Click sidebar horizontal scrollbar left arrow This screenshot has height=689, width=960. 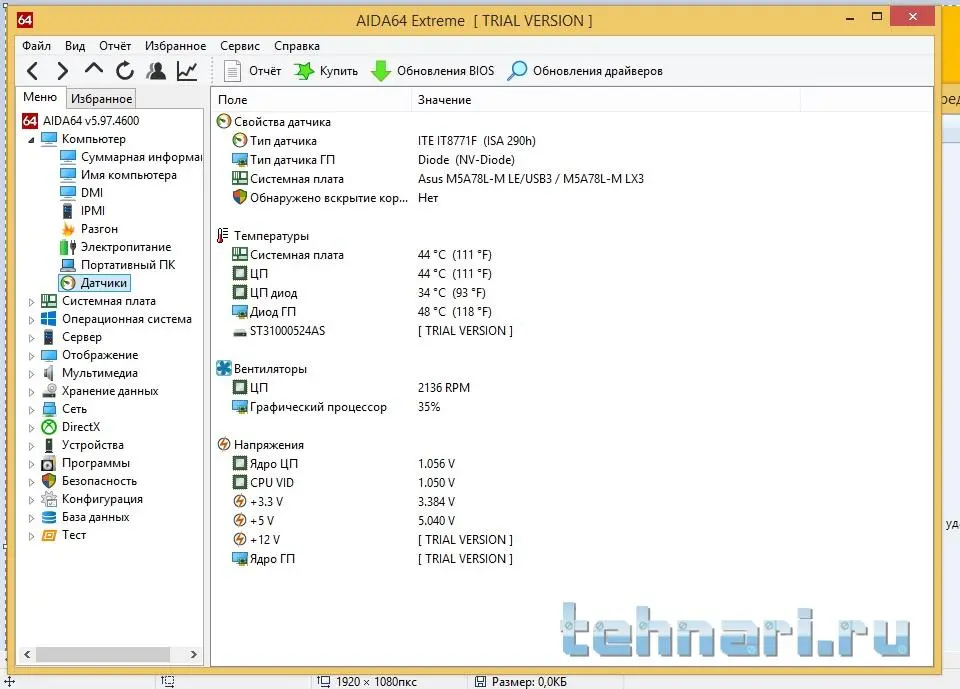(x=27, y=654)
